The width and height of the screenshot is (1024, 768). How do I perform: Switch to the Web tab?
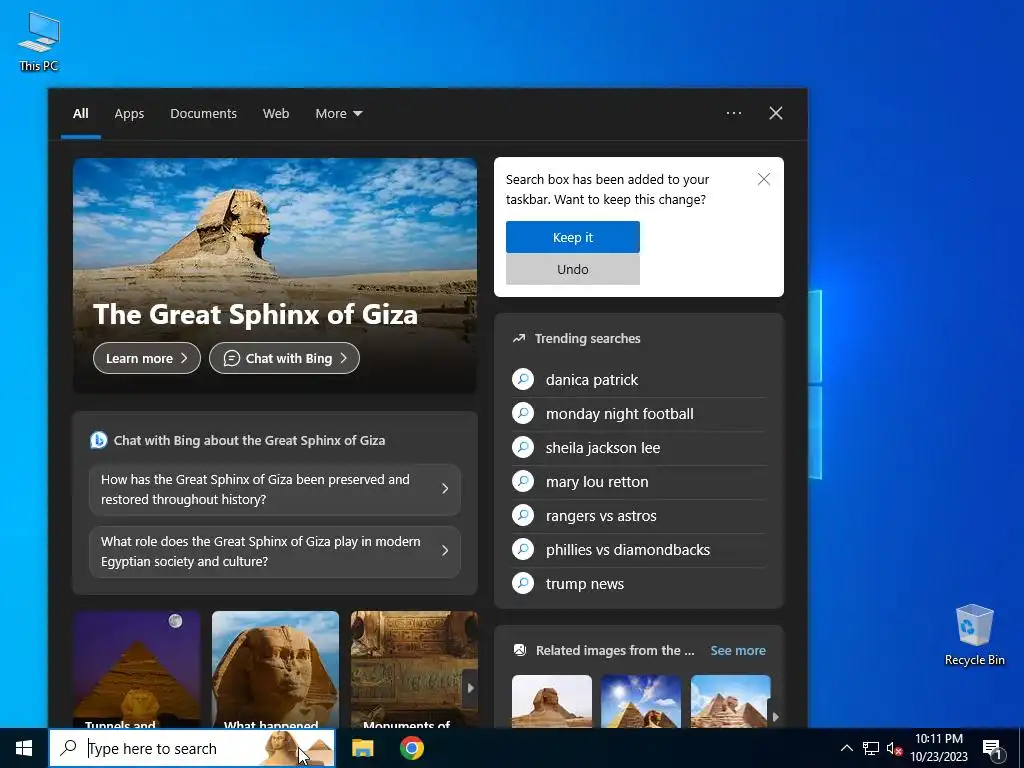(276, 114)
